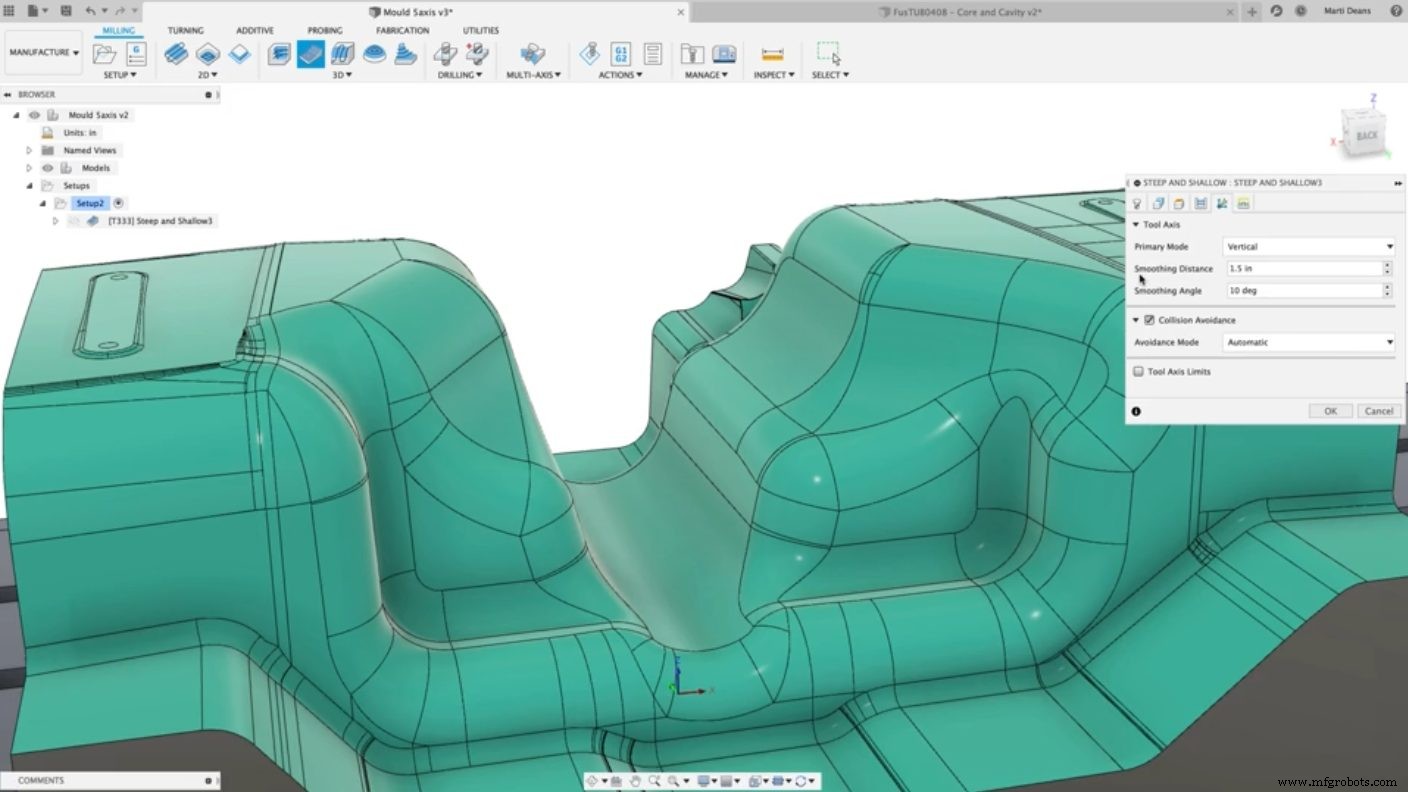The image size is (1408, 792).
Task: Select the highlighted Steep and Shallow 3D icon
Action: (x=310, y=55)
